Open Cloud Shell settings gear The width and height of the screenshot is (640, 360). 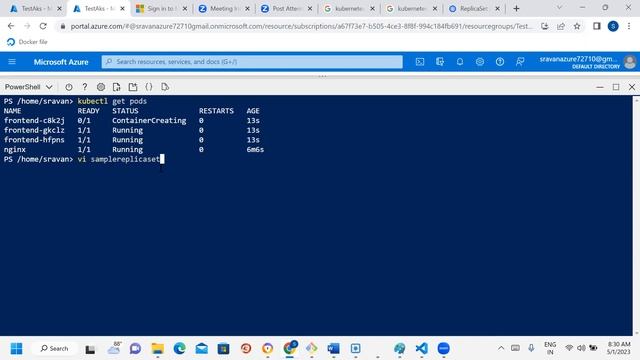coord(101,87)
